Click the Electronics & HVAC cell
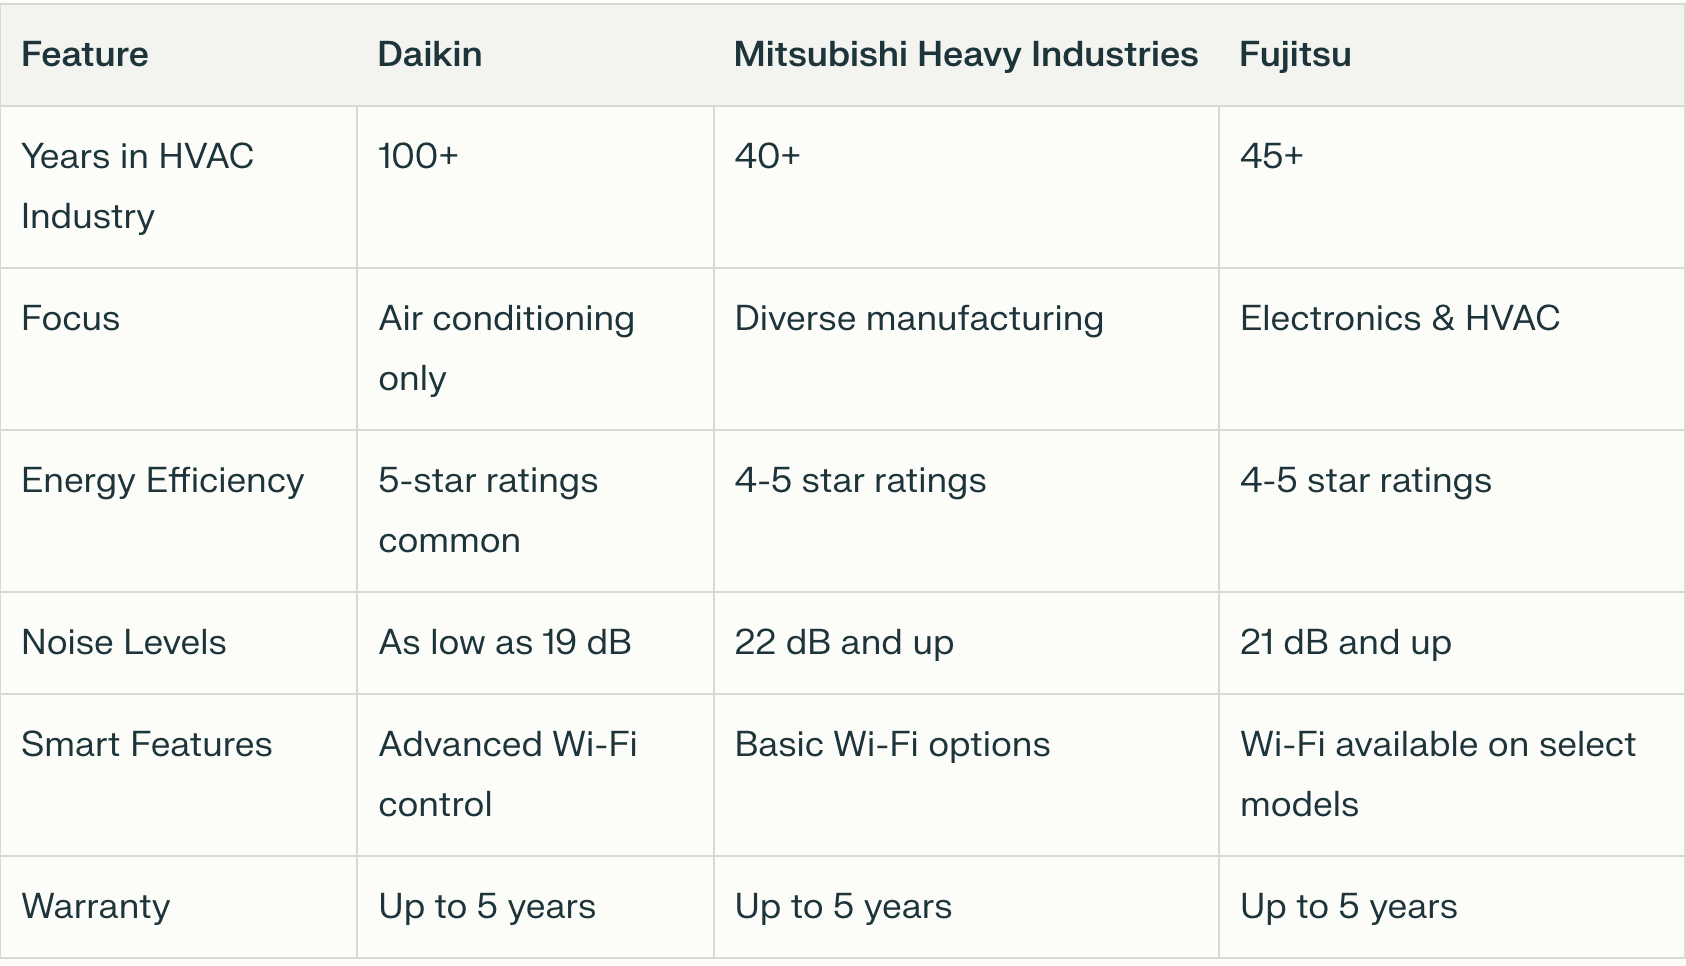This screenshot has width=1686, height=966. coord(1399,318)
